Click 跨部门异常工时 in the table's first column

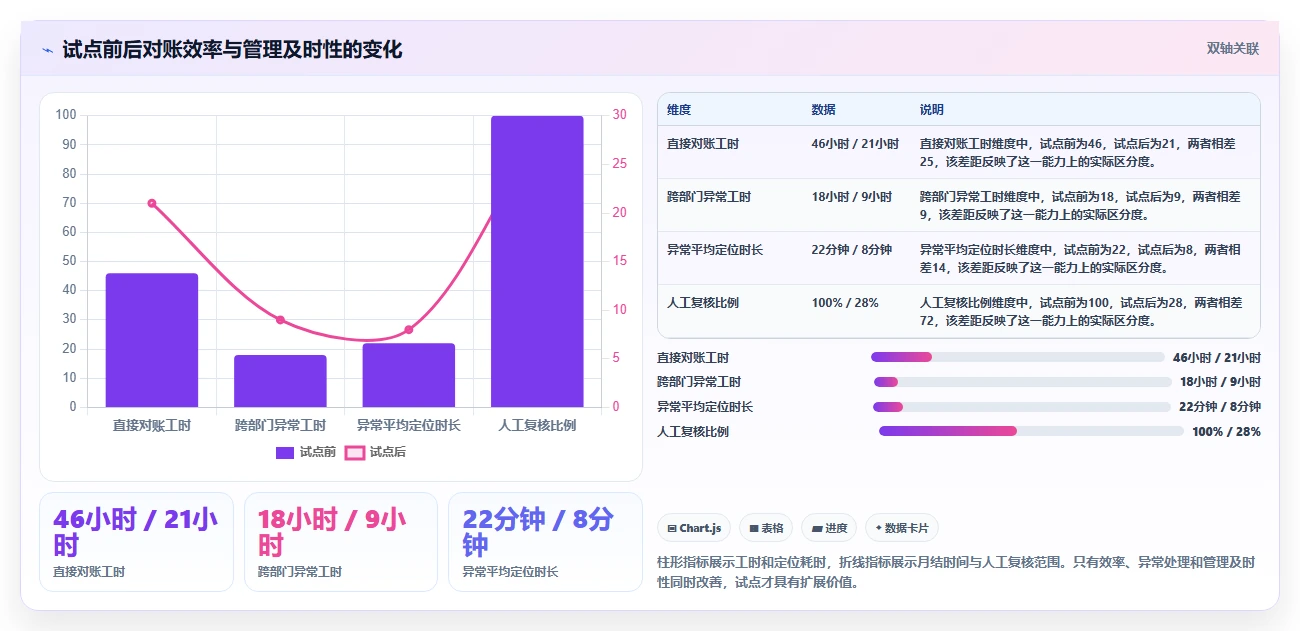[709, 197]
